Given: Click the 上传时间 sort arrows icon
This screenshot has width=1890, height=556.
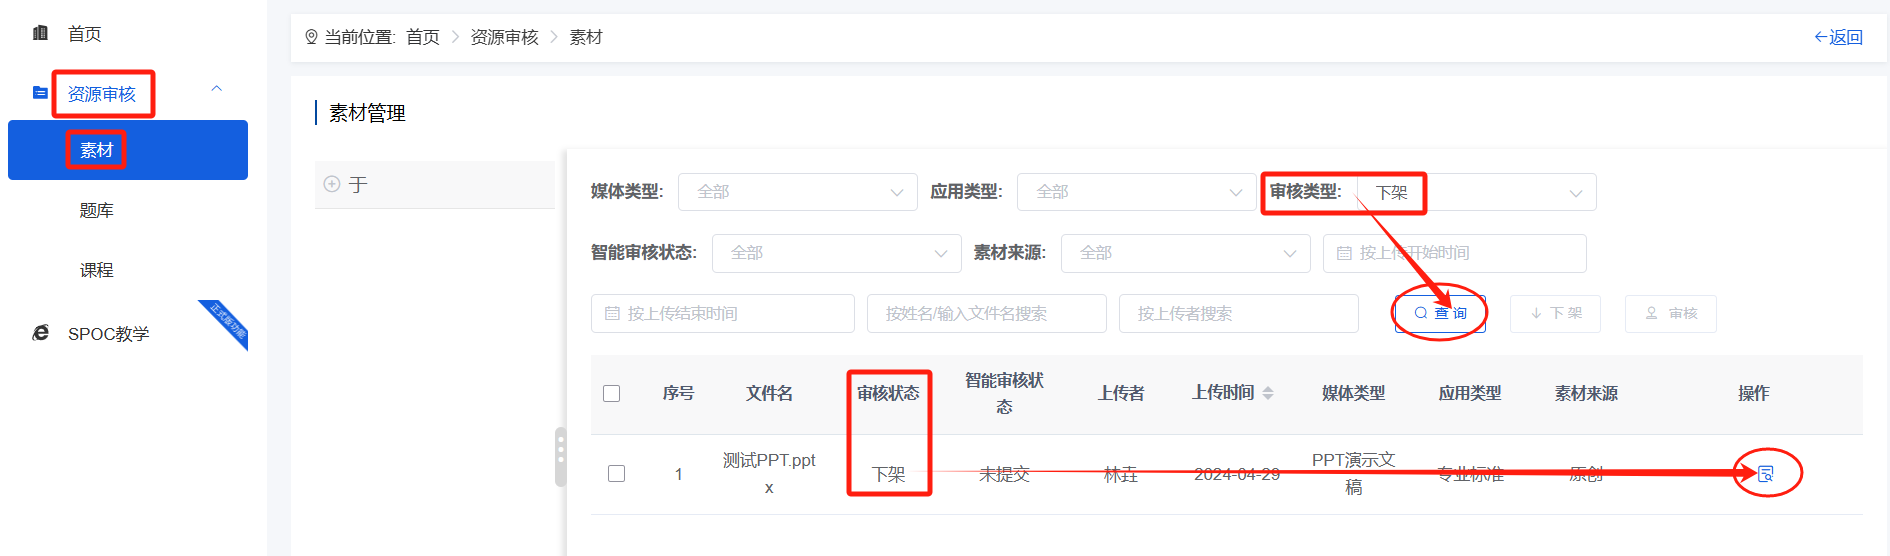Looking at the screenshot, I should (1268, 393).
